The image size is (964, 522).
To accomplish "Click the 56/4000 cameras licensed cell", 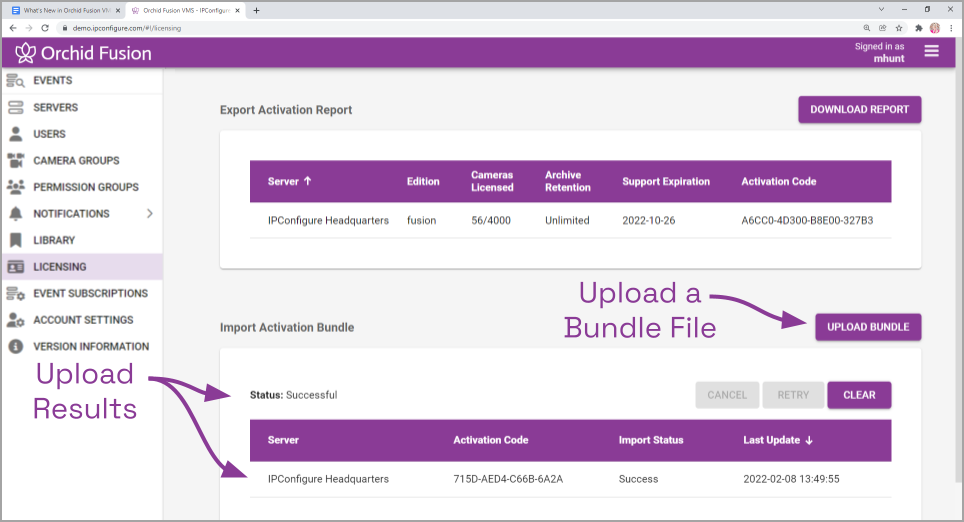I will click(491, 220).
